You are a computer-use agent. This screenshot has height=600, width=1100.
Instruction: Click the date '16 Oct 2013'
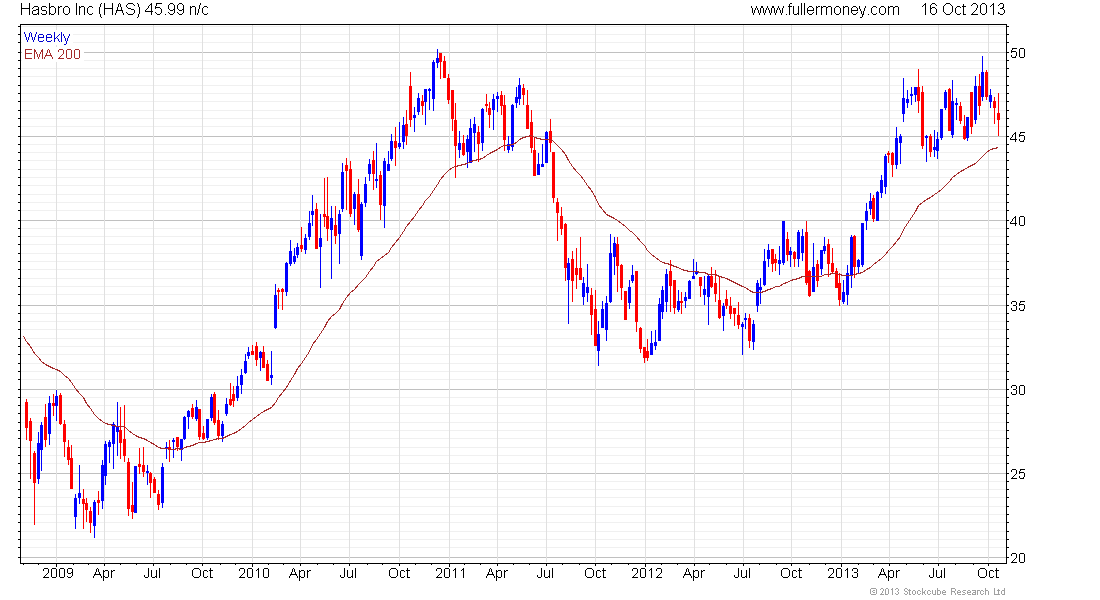962,10
